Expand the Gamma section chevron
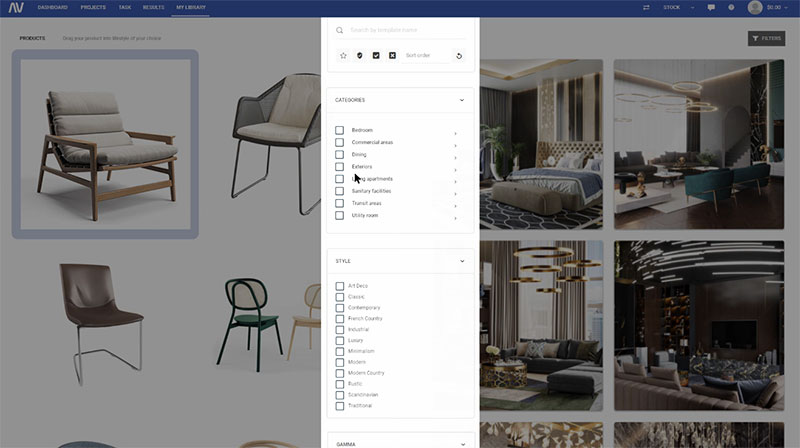Viewport: 800px width, 448px height. pyautogui.click(x=463, y=444)
